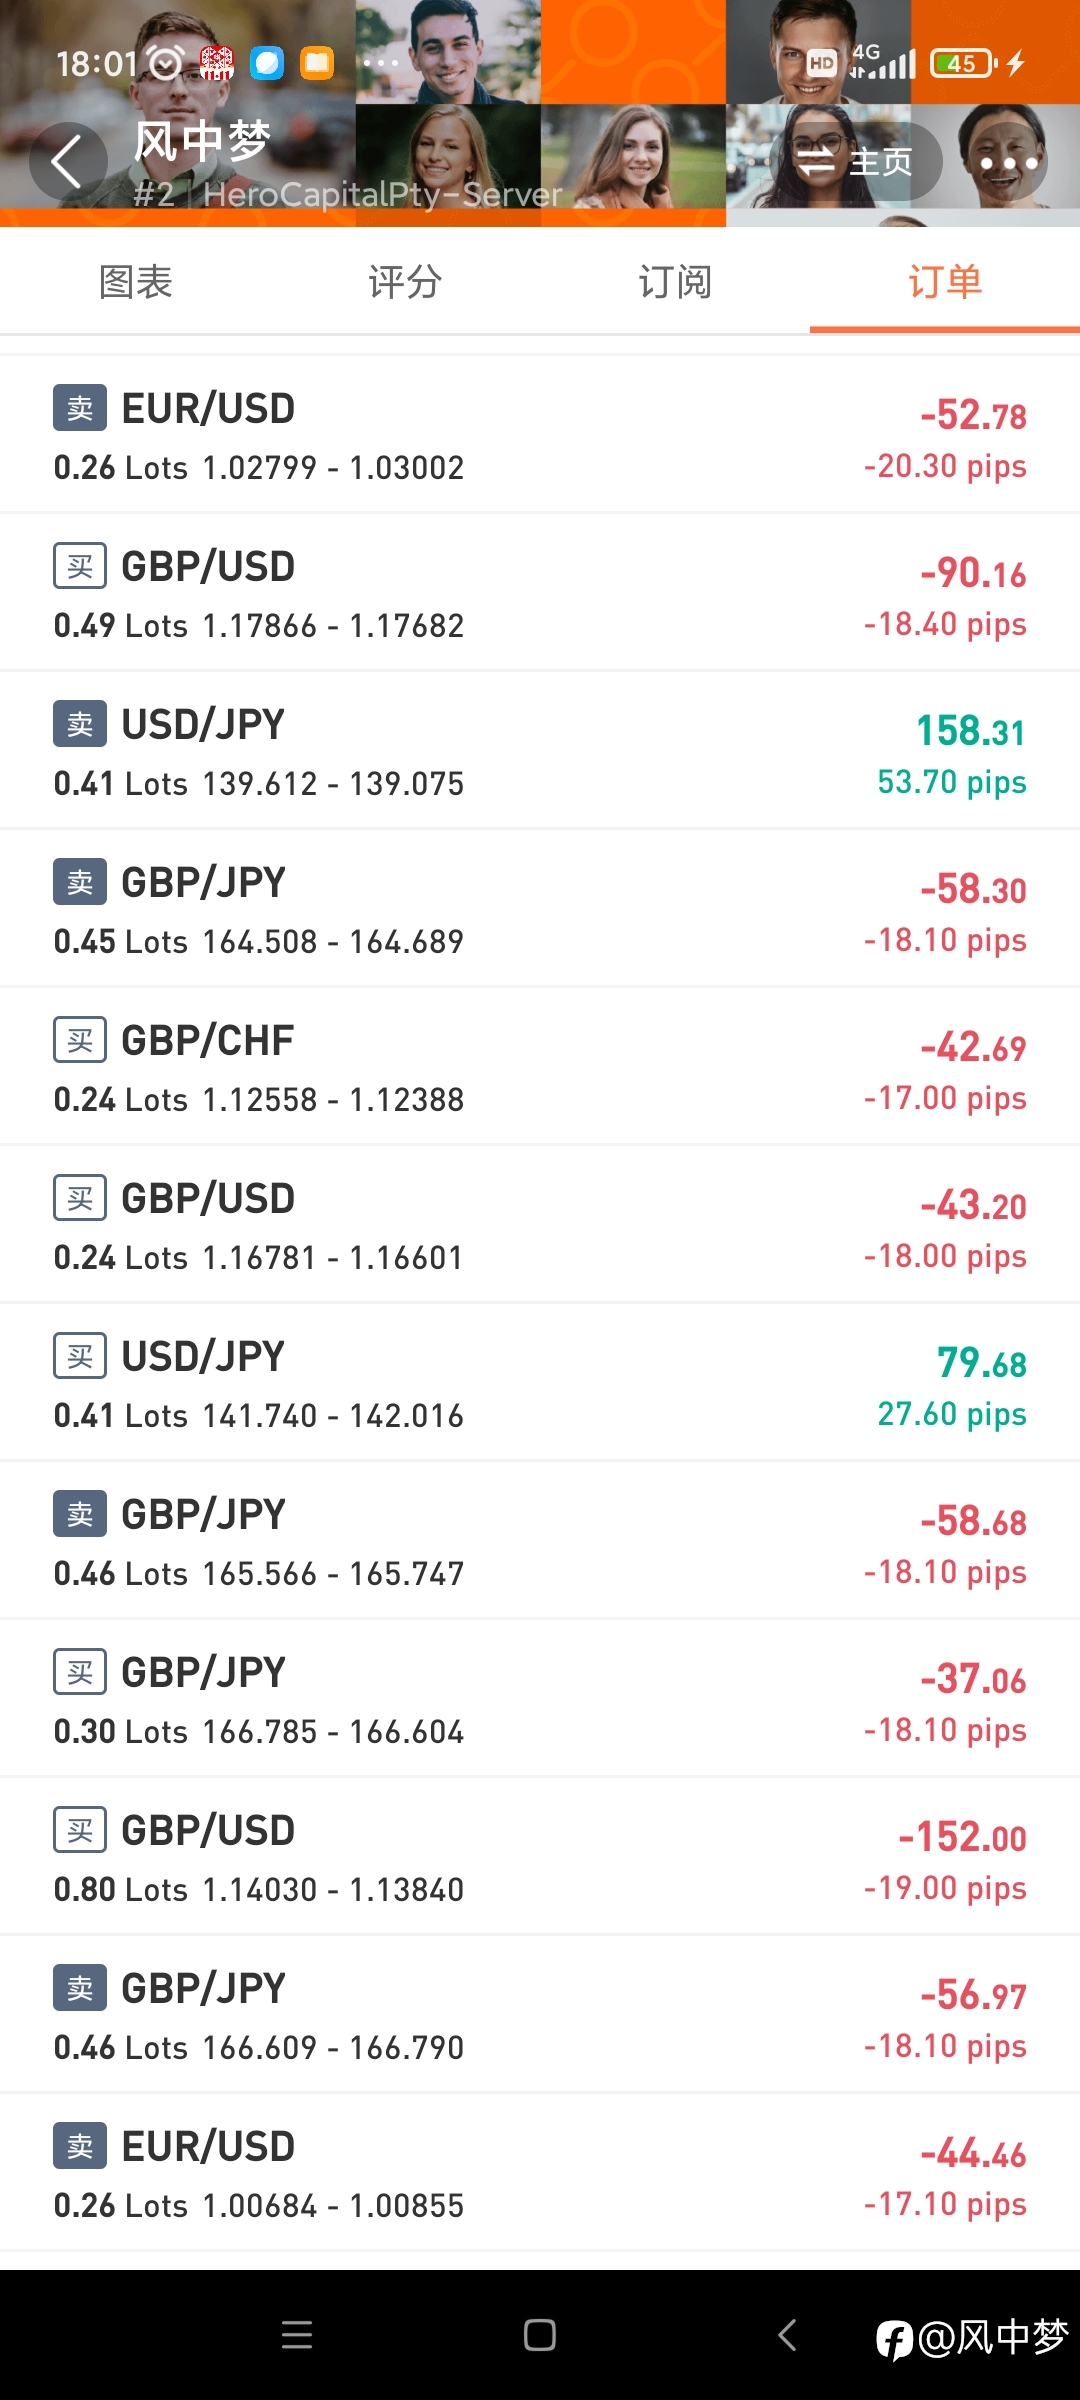Tap the 158.31 profit amount
The width and height of the screenshot is (1080, 2400).
pos(970,731)
